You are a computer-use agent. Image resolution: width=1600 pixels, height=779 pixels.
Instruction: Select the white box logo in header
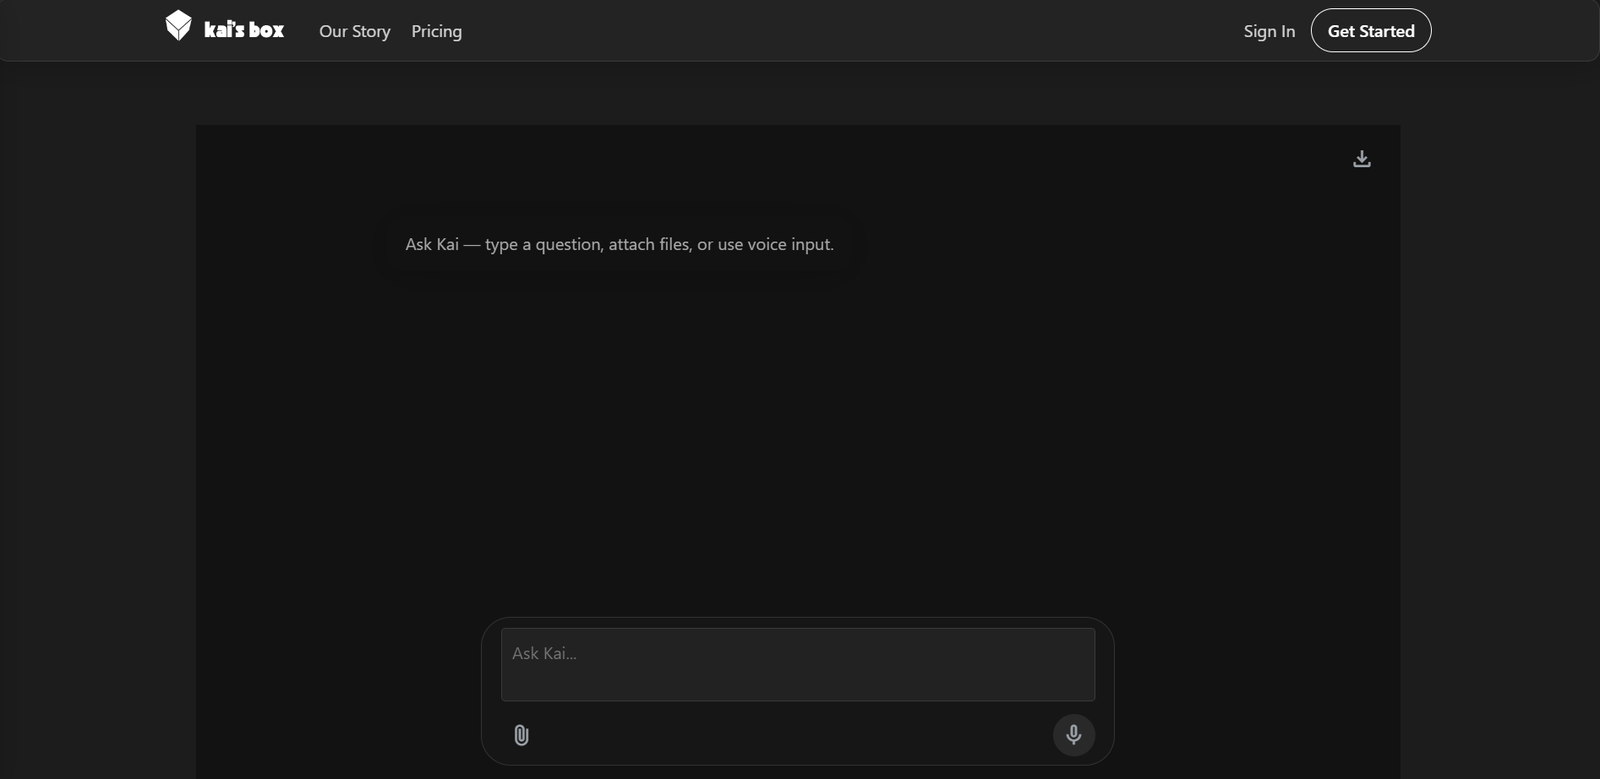[178, 26]
